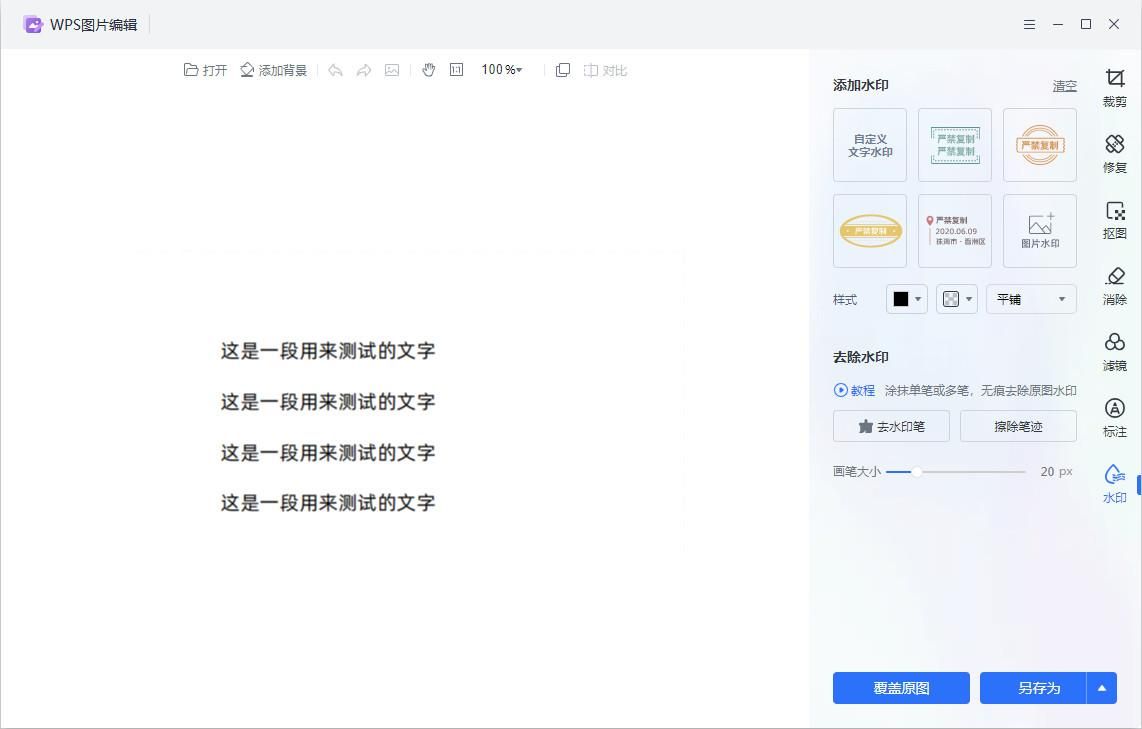The width and height of the screenshot is (1142, 729).
Task: Click the 另存为 save as button
Action: coord(1033,687)
